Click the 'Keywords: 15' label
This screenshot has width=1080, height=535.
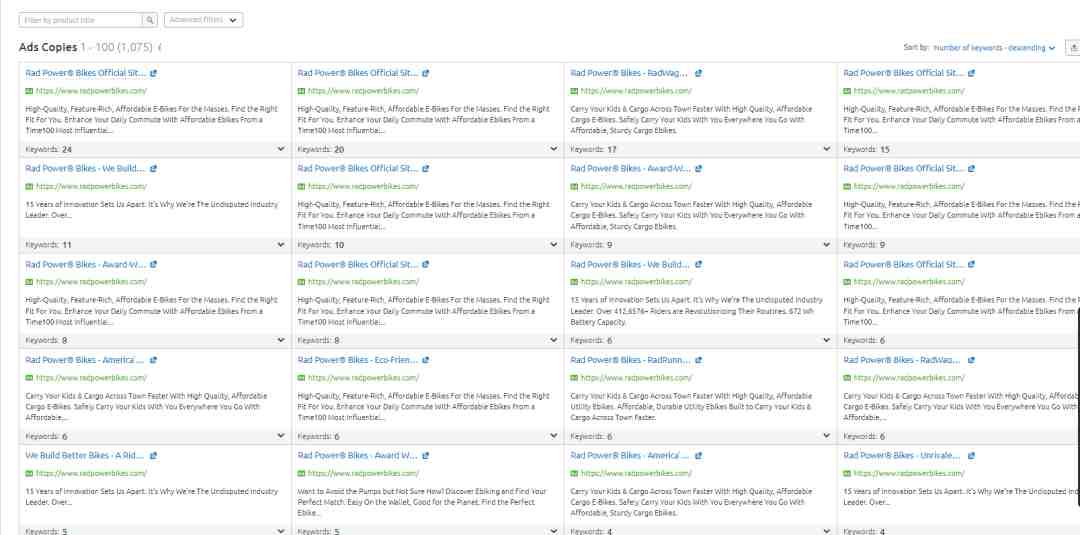[x=866, y=149]
